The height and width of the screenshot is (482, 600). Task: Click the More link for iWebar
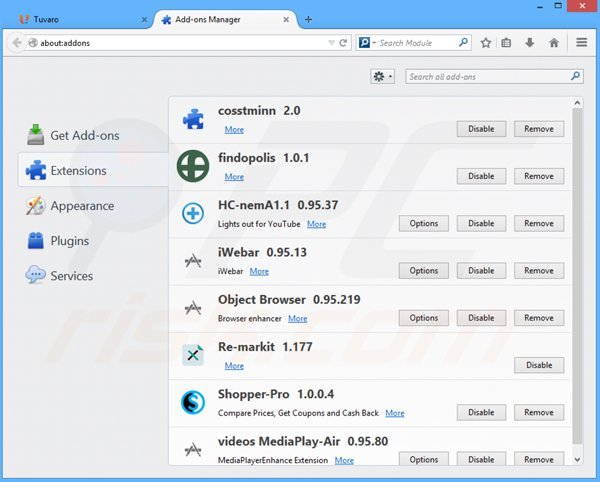259,271
